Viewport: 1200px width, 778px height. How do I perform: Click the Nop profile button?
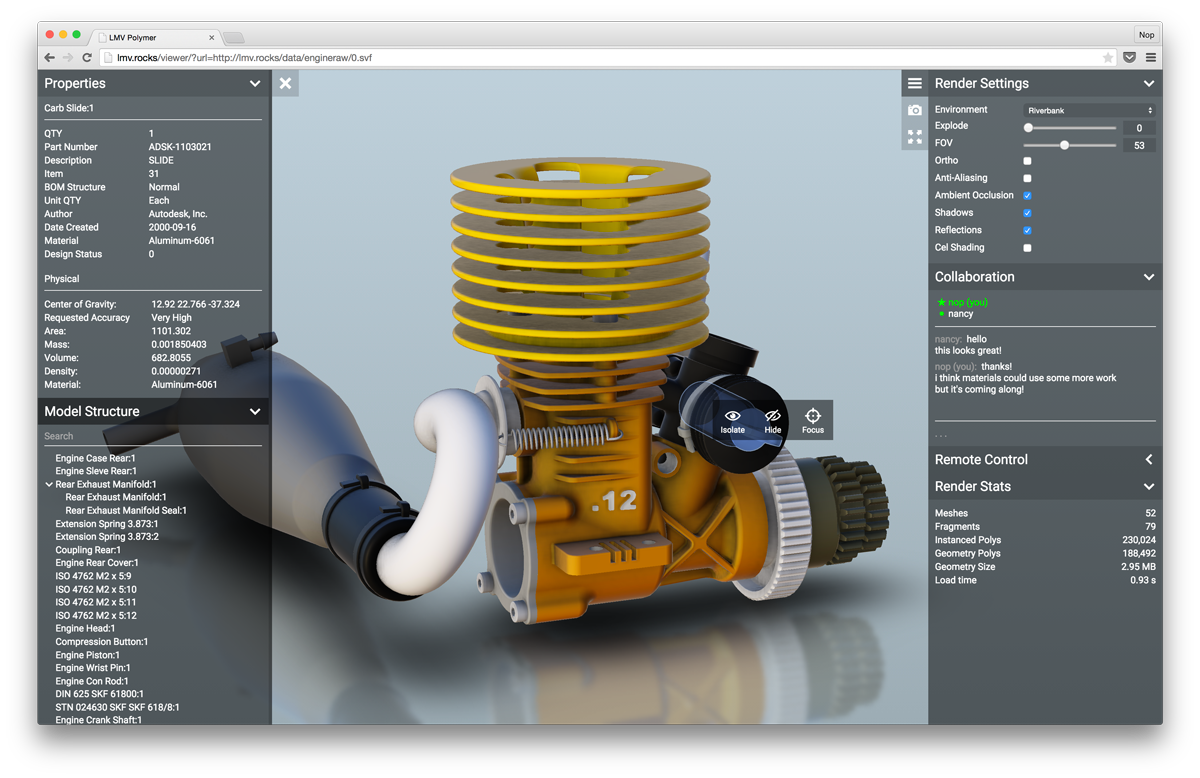1146,35
